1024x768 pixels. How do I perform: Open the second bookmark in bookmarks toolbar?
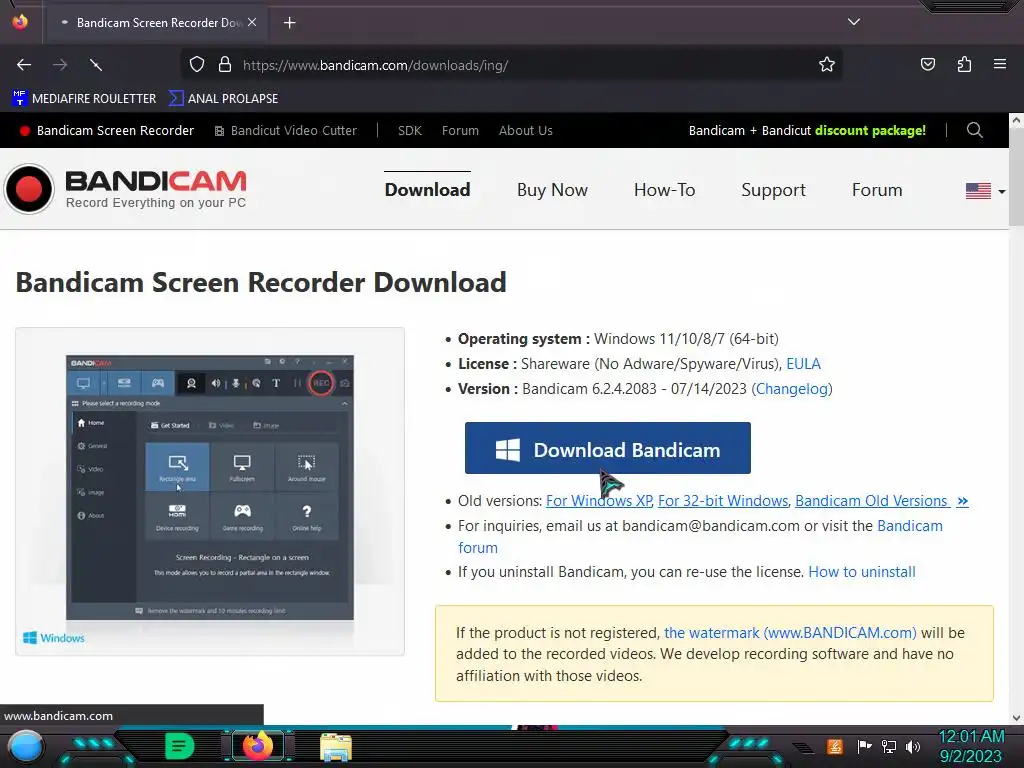point(223,99)
